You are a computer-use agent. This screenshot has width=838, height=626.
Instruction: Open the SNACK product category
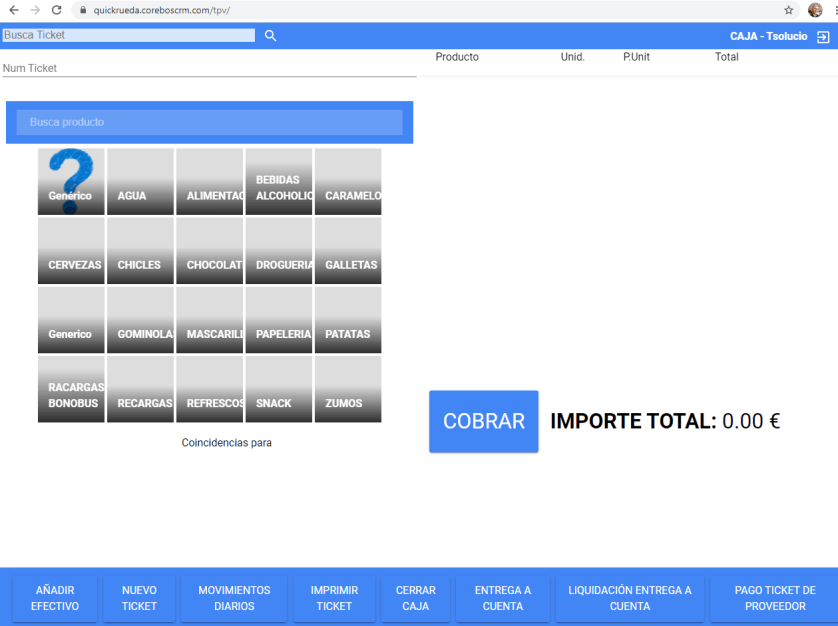pos(279,389)
